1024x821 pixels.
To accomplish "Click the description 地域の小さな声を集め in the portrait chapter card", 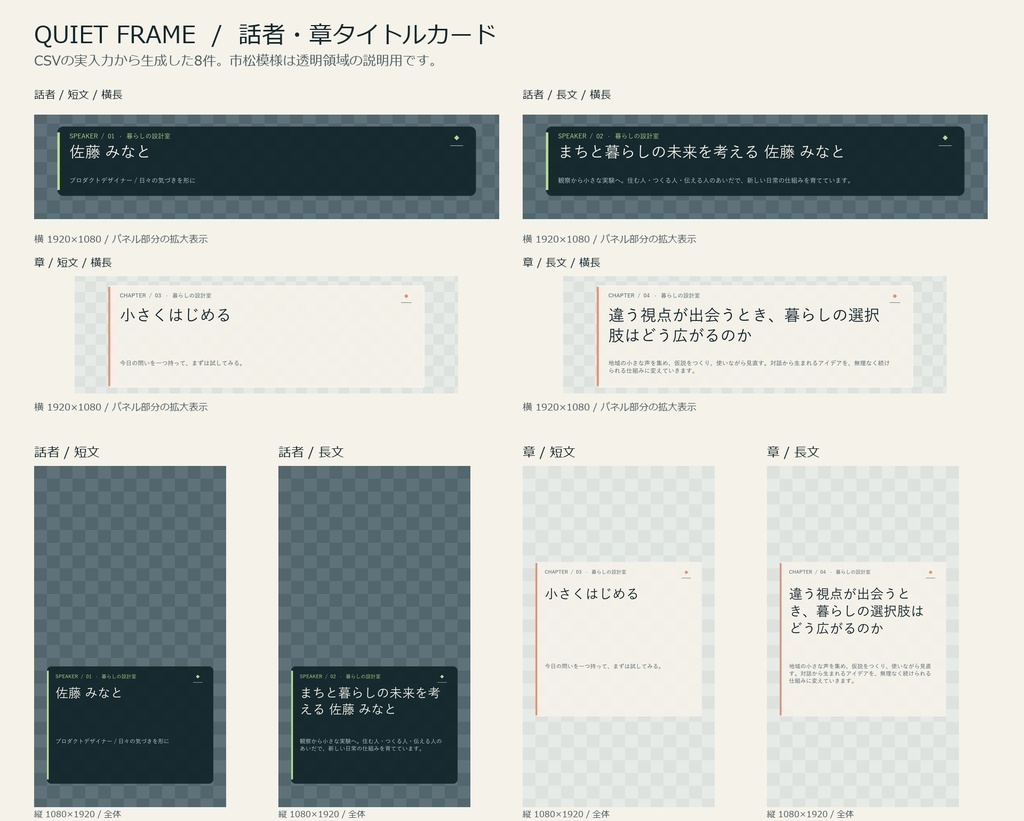I will (860, 673).
